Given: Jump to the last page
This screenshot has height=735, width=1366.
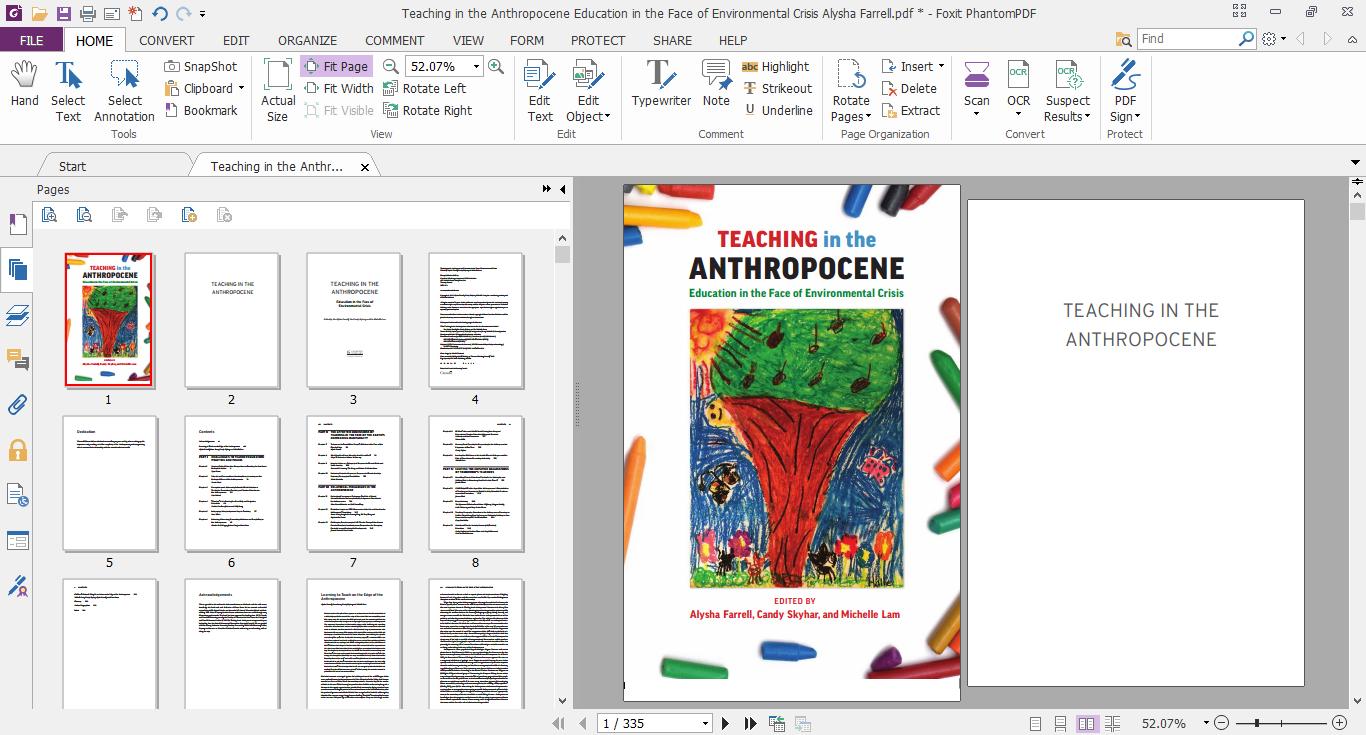Looking at the screenshot, I should coord(750,723).
